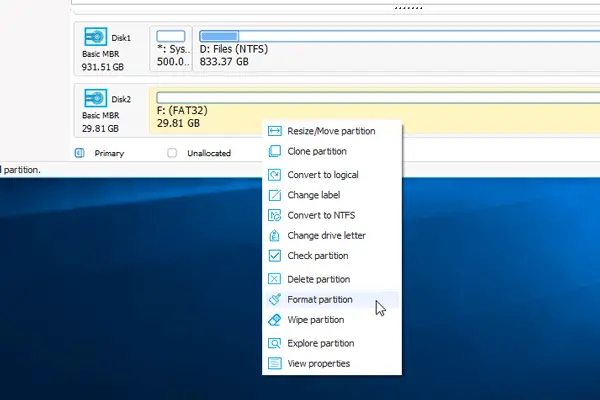This screenshot has height=400, width=600.
Task: Choose Clone partition menu entry
Action: click(332, 151)
